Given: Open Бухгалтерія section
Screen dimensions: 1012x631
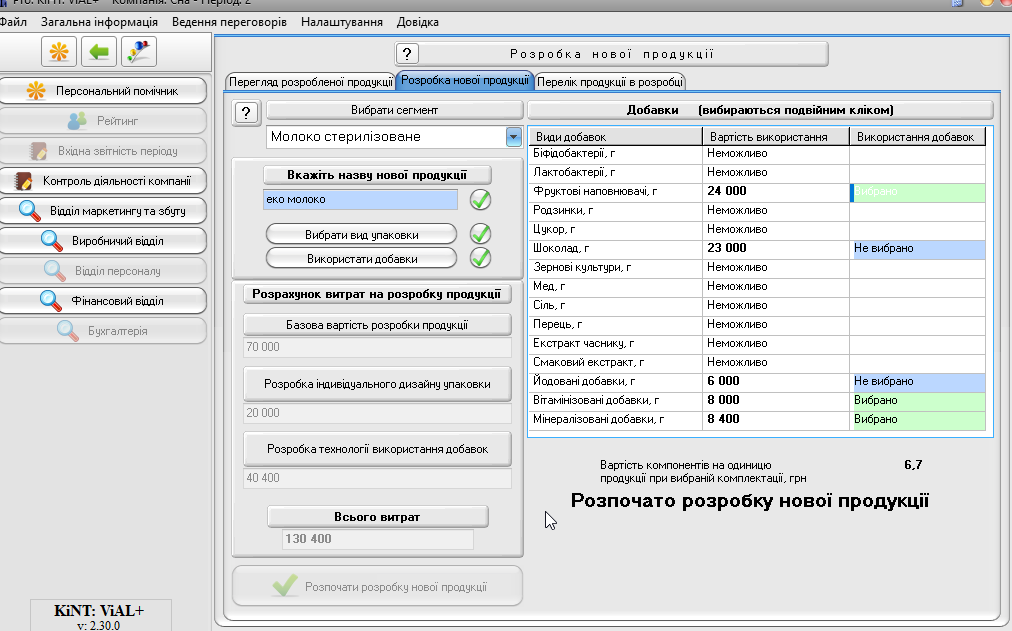Looking at the screenshot, I should [104, 331].
